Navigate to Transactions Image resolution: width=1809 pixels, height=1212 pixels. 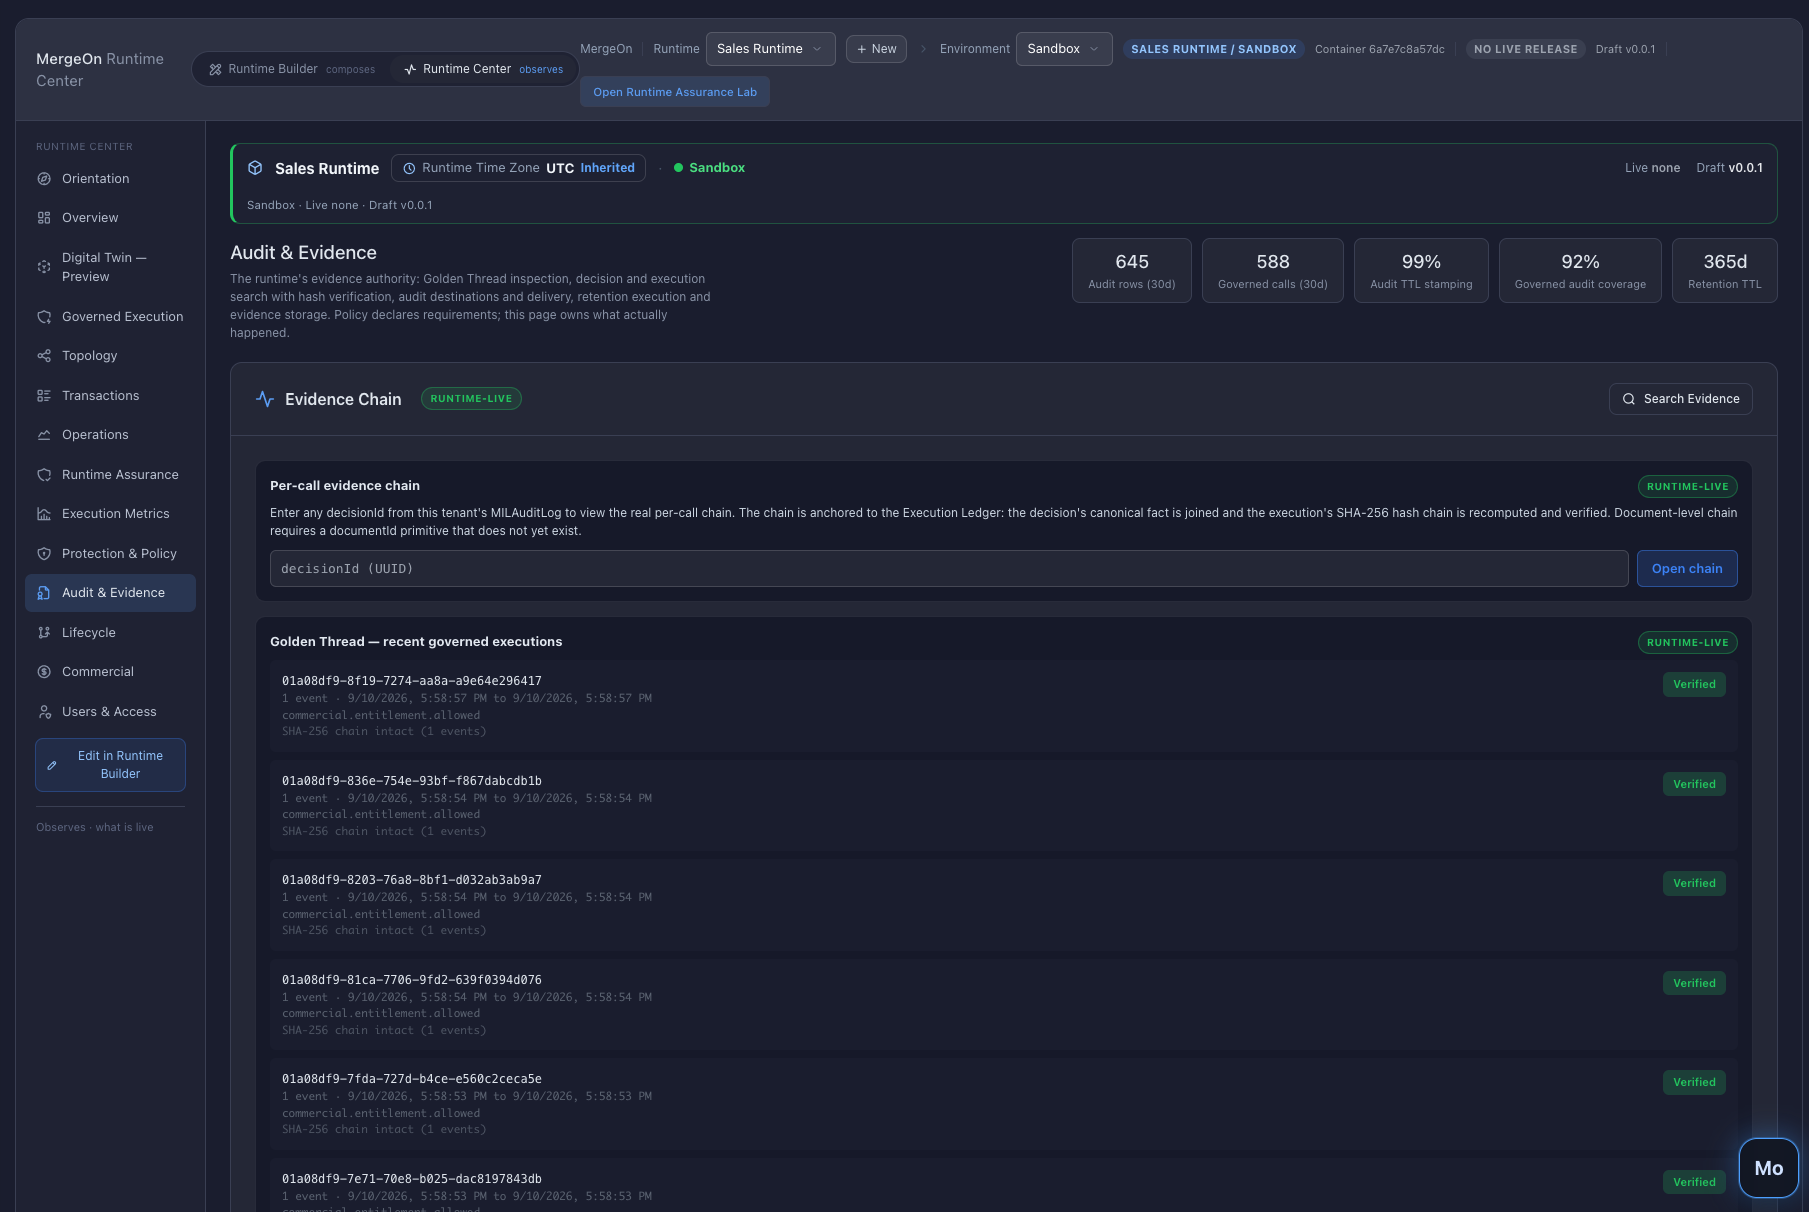tap(110, 396)
